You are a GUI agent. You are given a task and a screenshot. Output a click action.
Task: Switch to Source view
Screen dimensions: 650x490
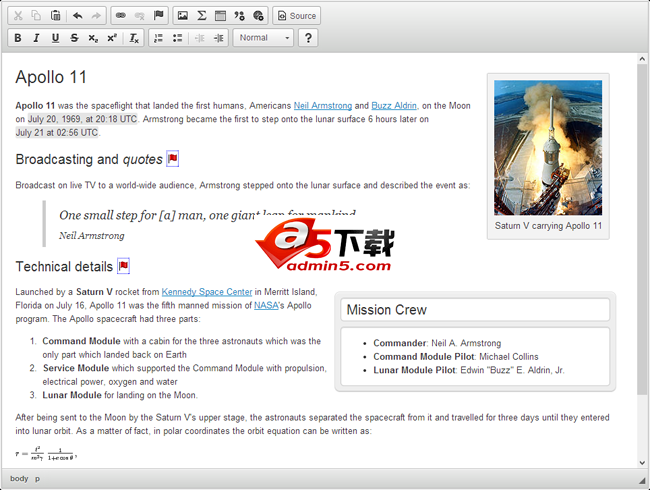(296, 16)
